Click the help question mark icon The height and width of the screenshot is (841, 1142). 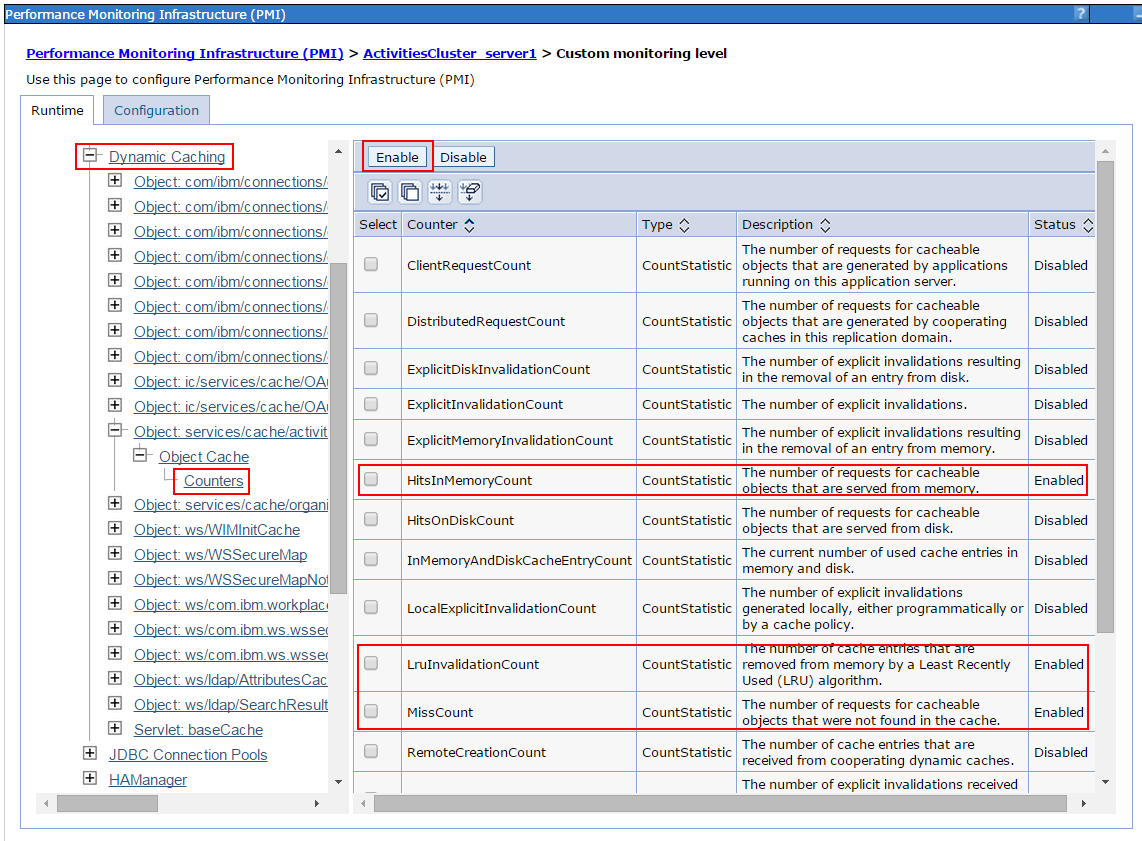(x=1080, y=13)
